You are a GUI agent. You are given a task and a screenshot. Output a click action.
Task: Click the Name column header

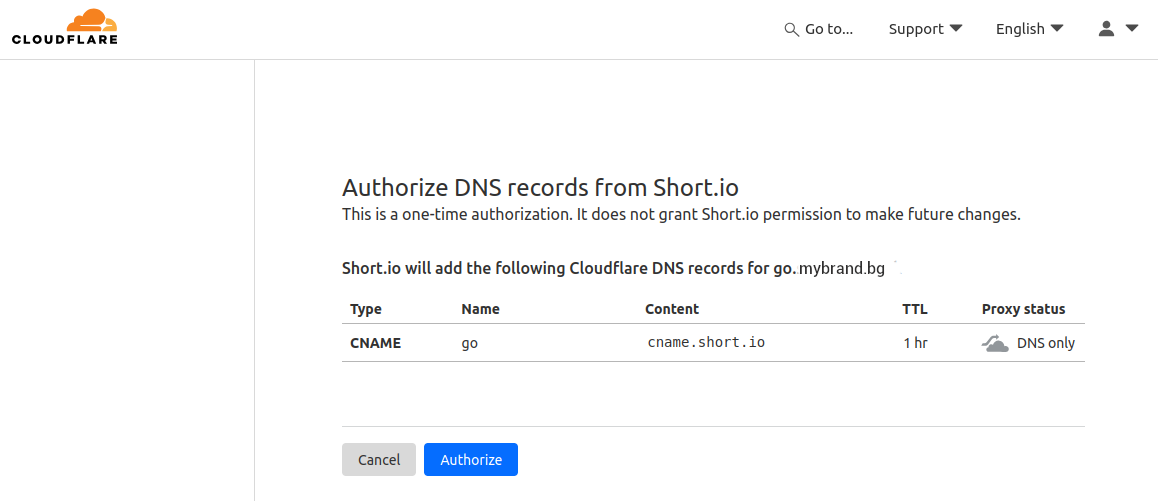point(480,309)
